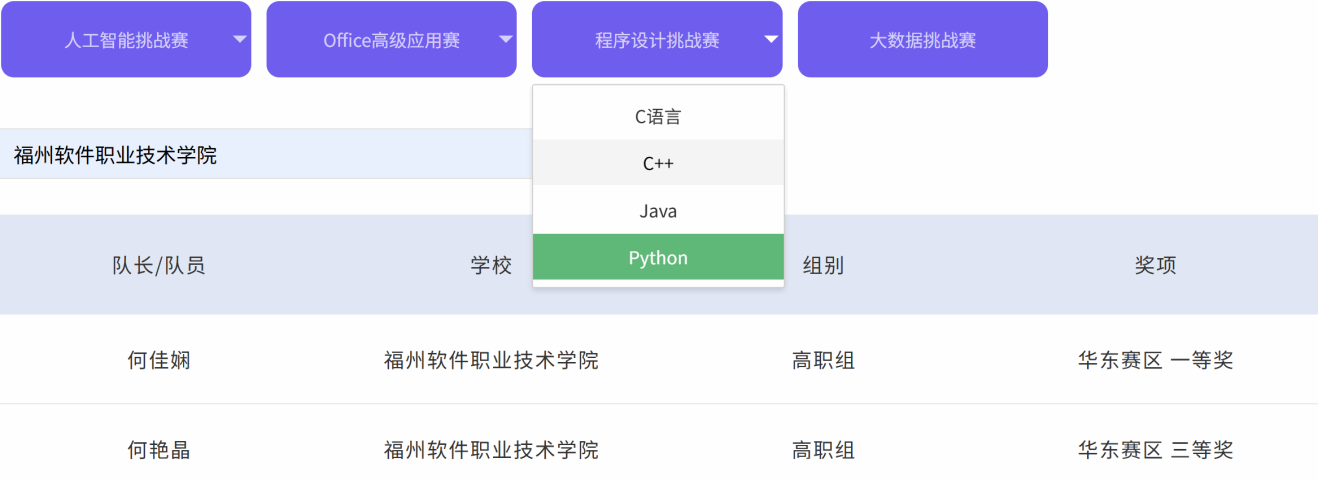Click the 人工智能挑战赛 button label
Image resolution: width=1318 pixels, height=480 pixels.
click(x=126, y=40)
